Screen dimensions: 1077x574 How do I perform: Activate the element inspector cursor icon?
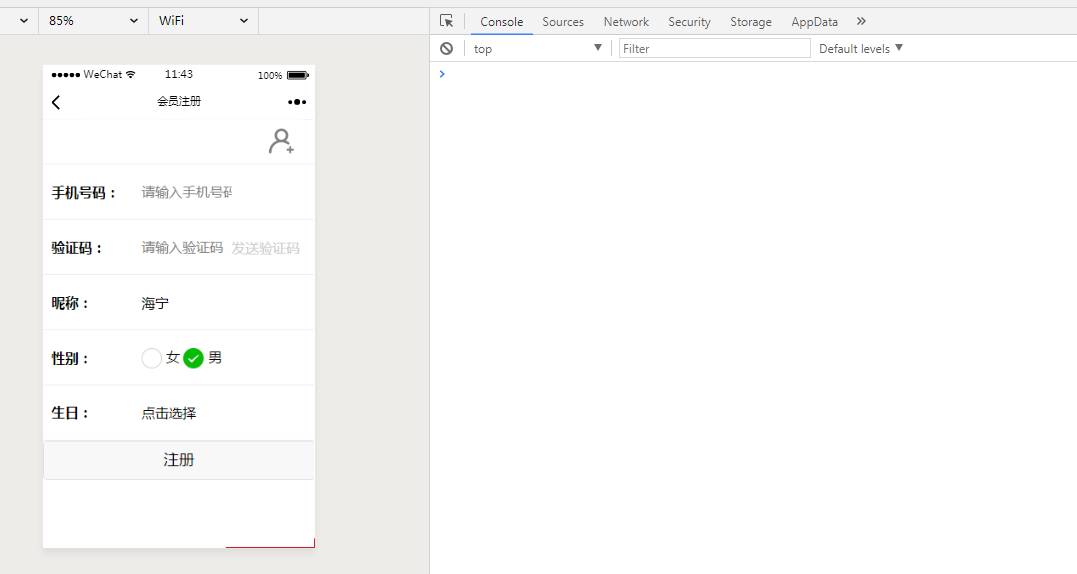pos(446,21)
